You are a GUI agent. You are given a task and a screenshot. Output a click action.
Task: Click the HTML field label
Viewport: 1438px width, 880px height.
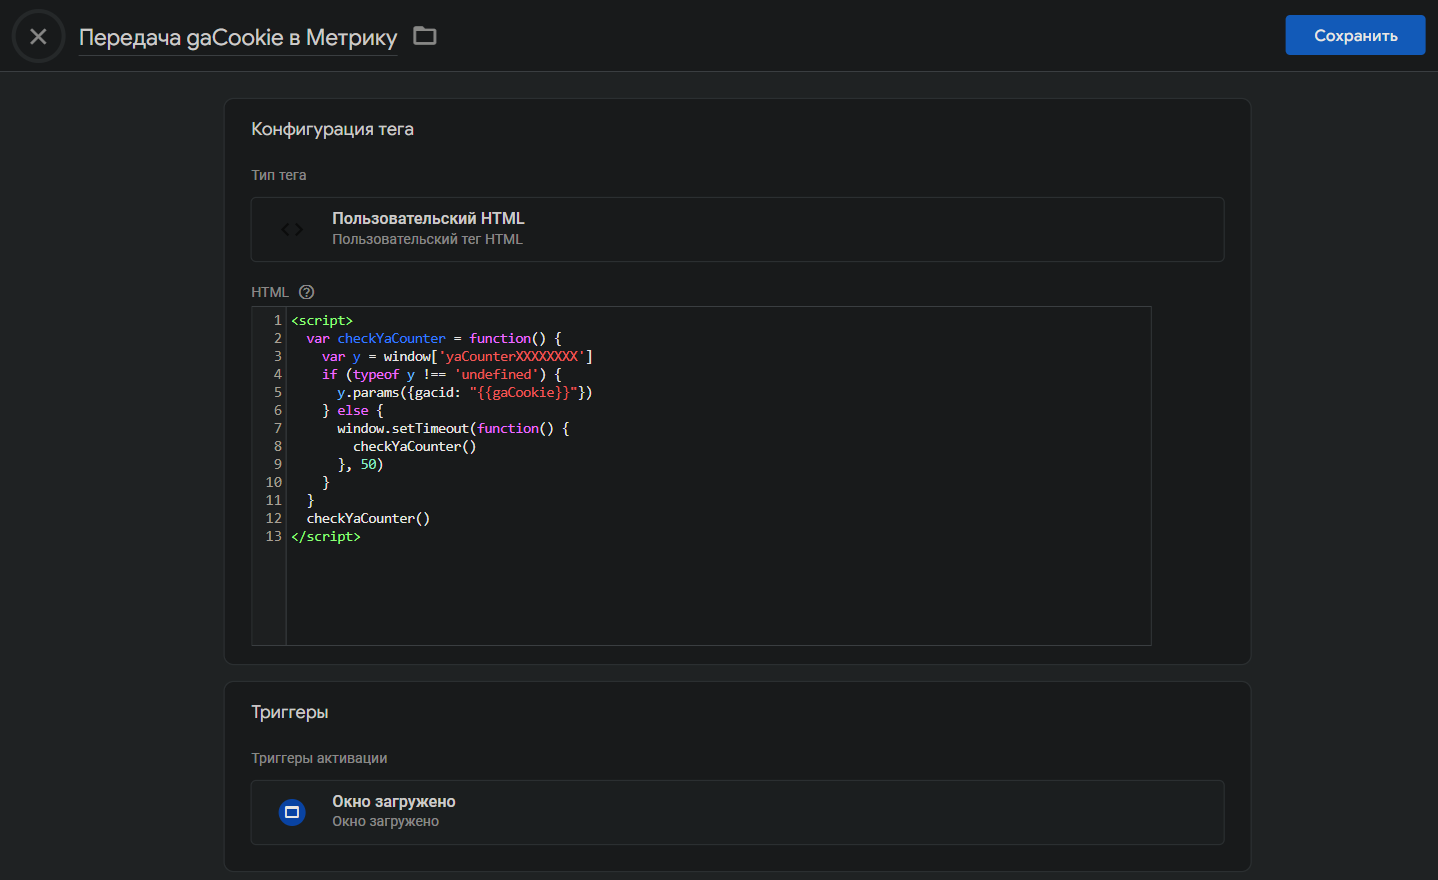coord(270,292)
